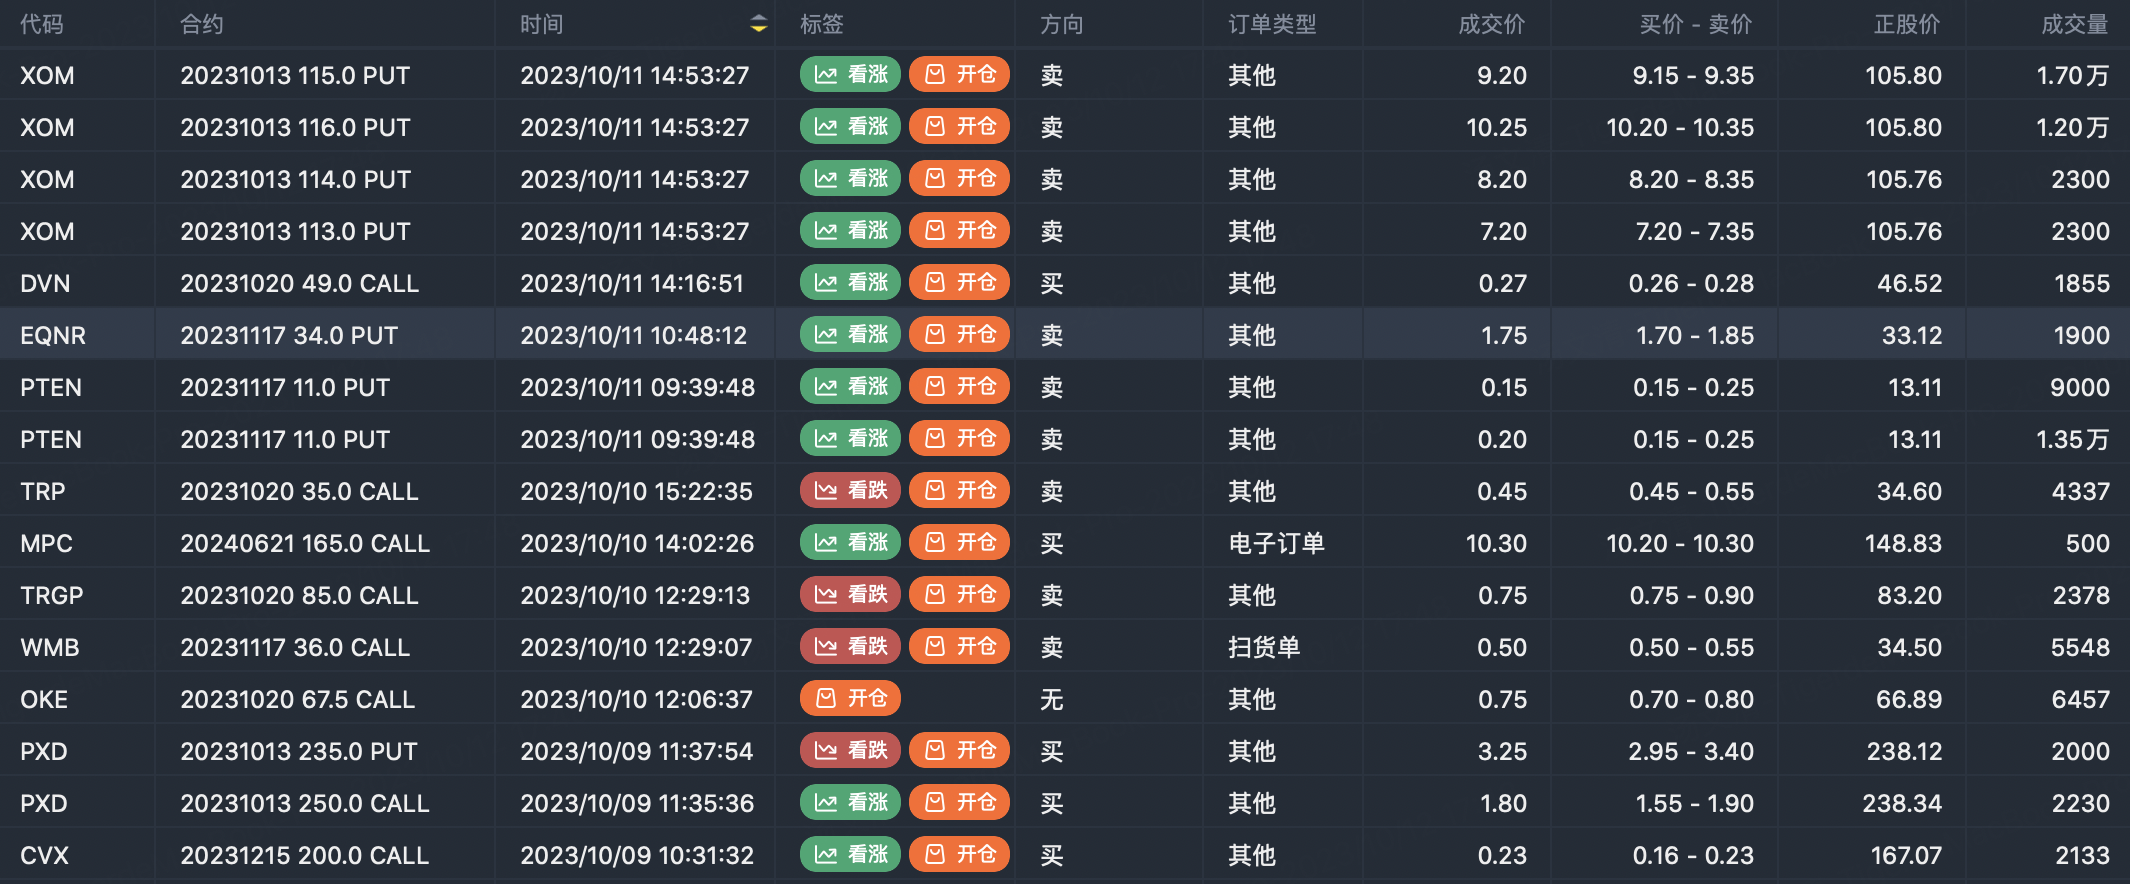Viewport: 2130px width, 884px height.
Task: Click 看涨 tag on XOM 114.0 PUT row
Action: (x=851, y=178)
